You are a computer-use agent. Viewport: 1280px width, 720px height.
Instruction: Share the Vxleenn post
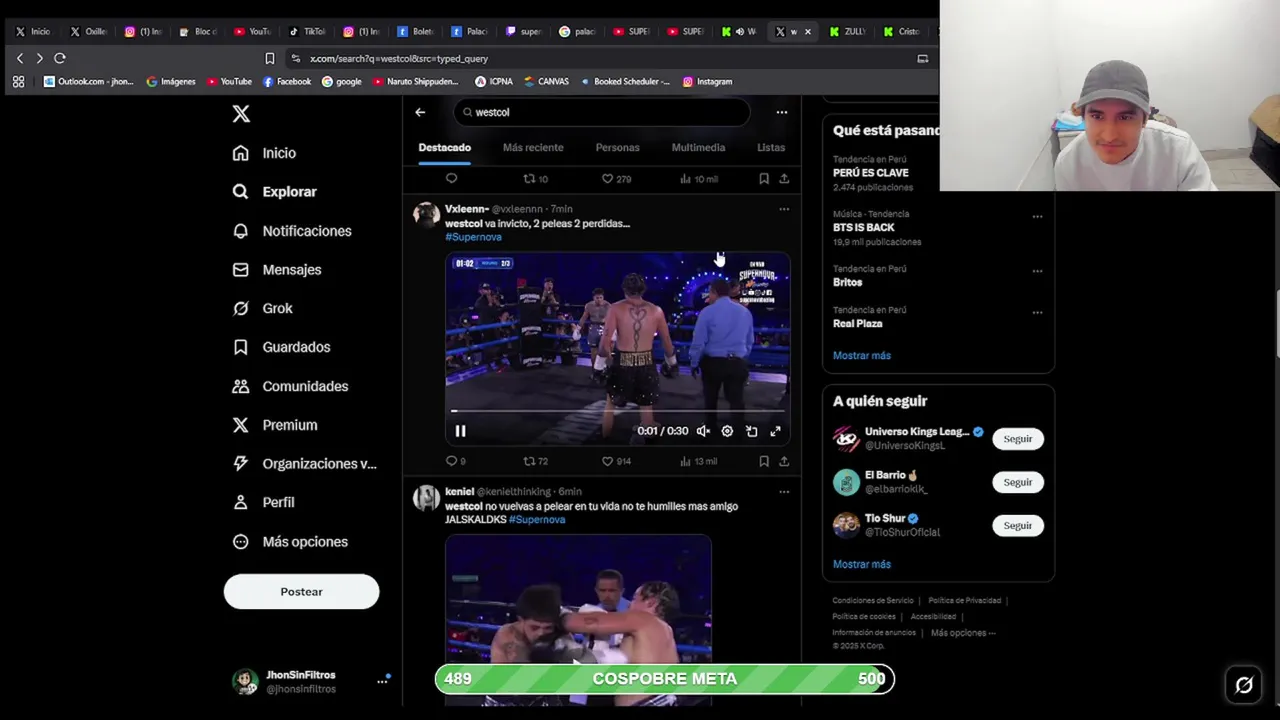[x=784, y=461]
